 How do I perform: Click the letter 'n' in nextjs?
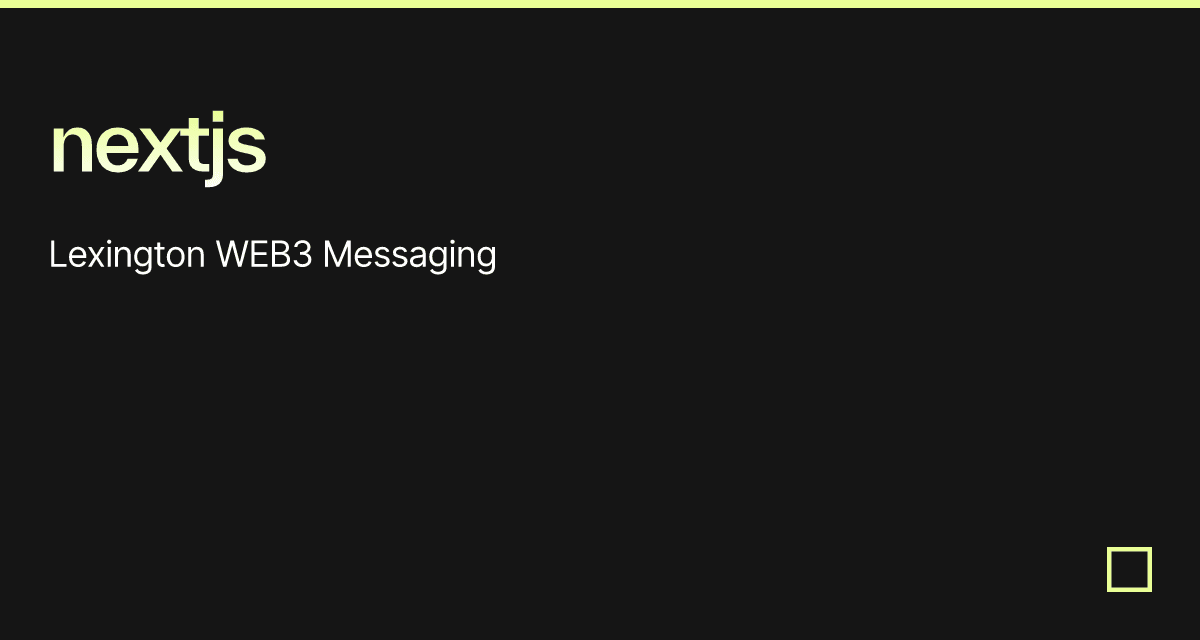coord(70,150)
